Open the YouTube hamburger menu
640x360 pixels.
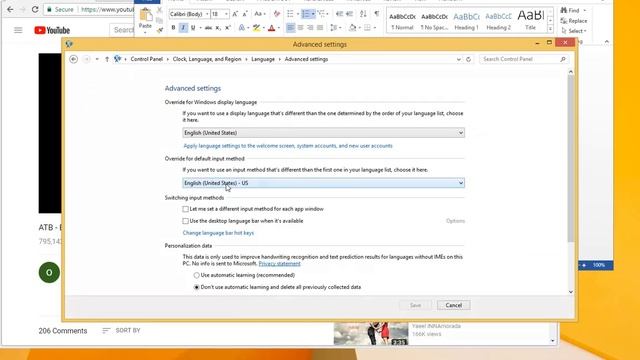click(18, 30)
